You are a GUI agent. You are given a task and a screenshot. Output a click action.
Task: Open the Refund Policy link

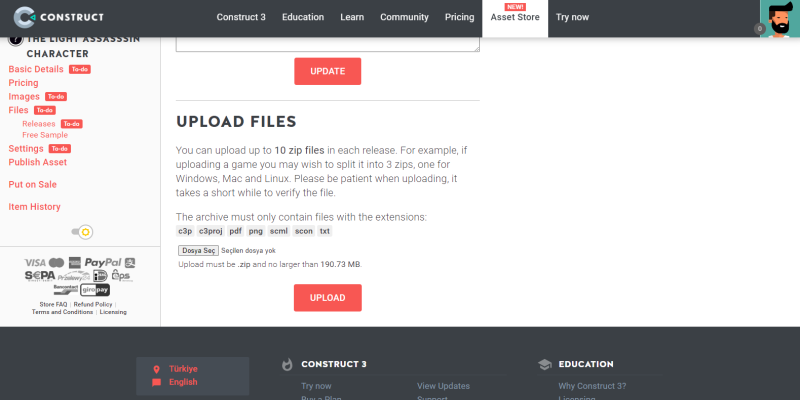(93, 305)
